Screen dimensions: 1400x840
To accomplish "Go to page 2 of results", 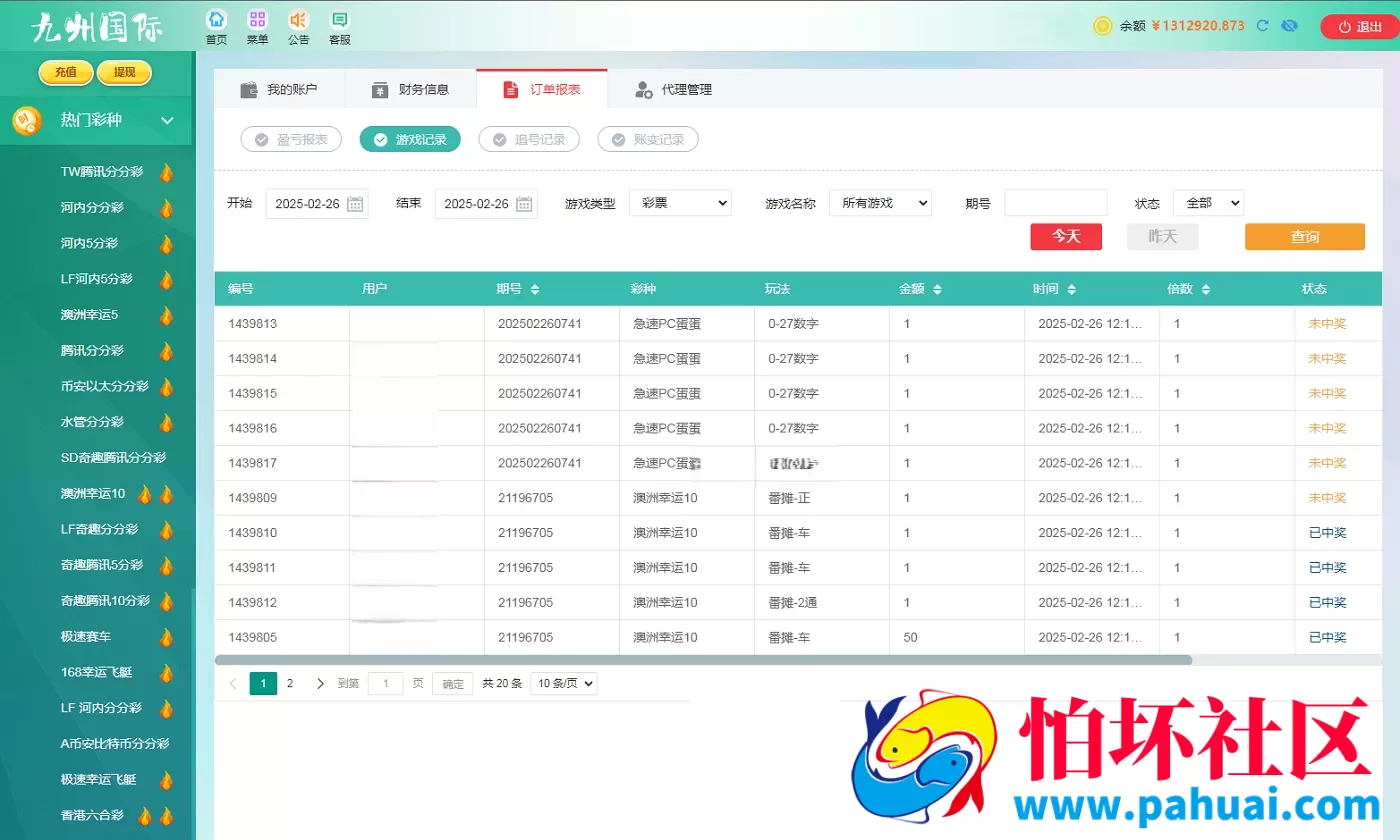I will (290, 684).
